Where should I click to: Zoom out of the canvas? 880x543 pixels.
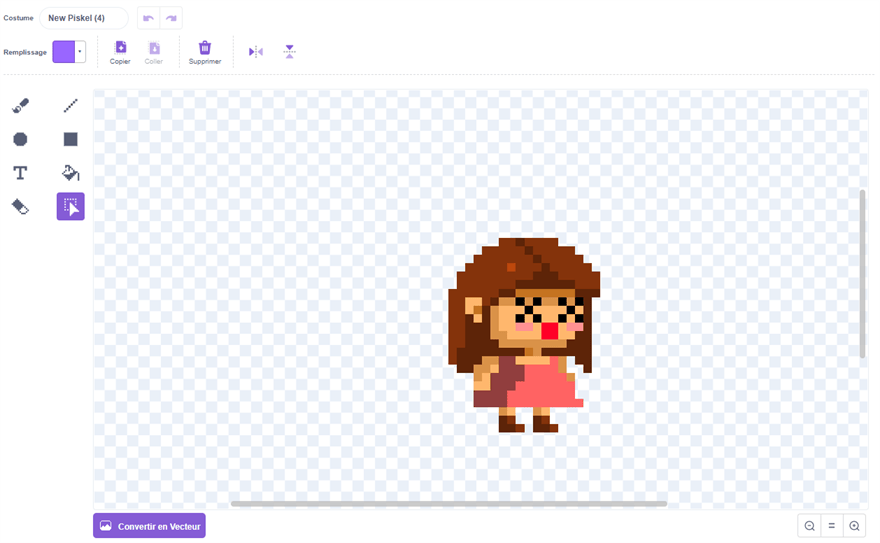[809, 526]
